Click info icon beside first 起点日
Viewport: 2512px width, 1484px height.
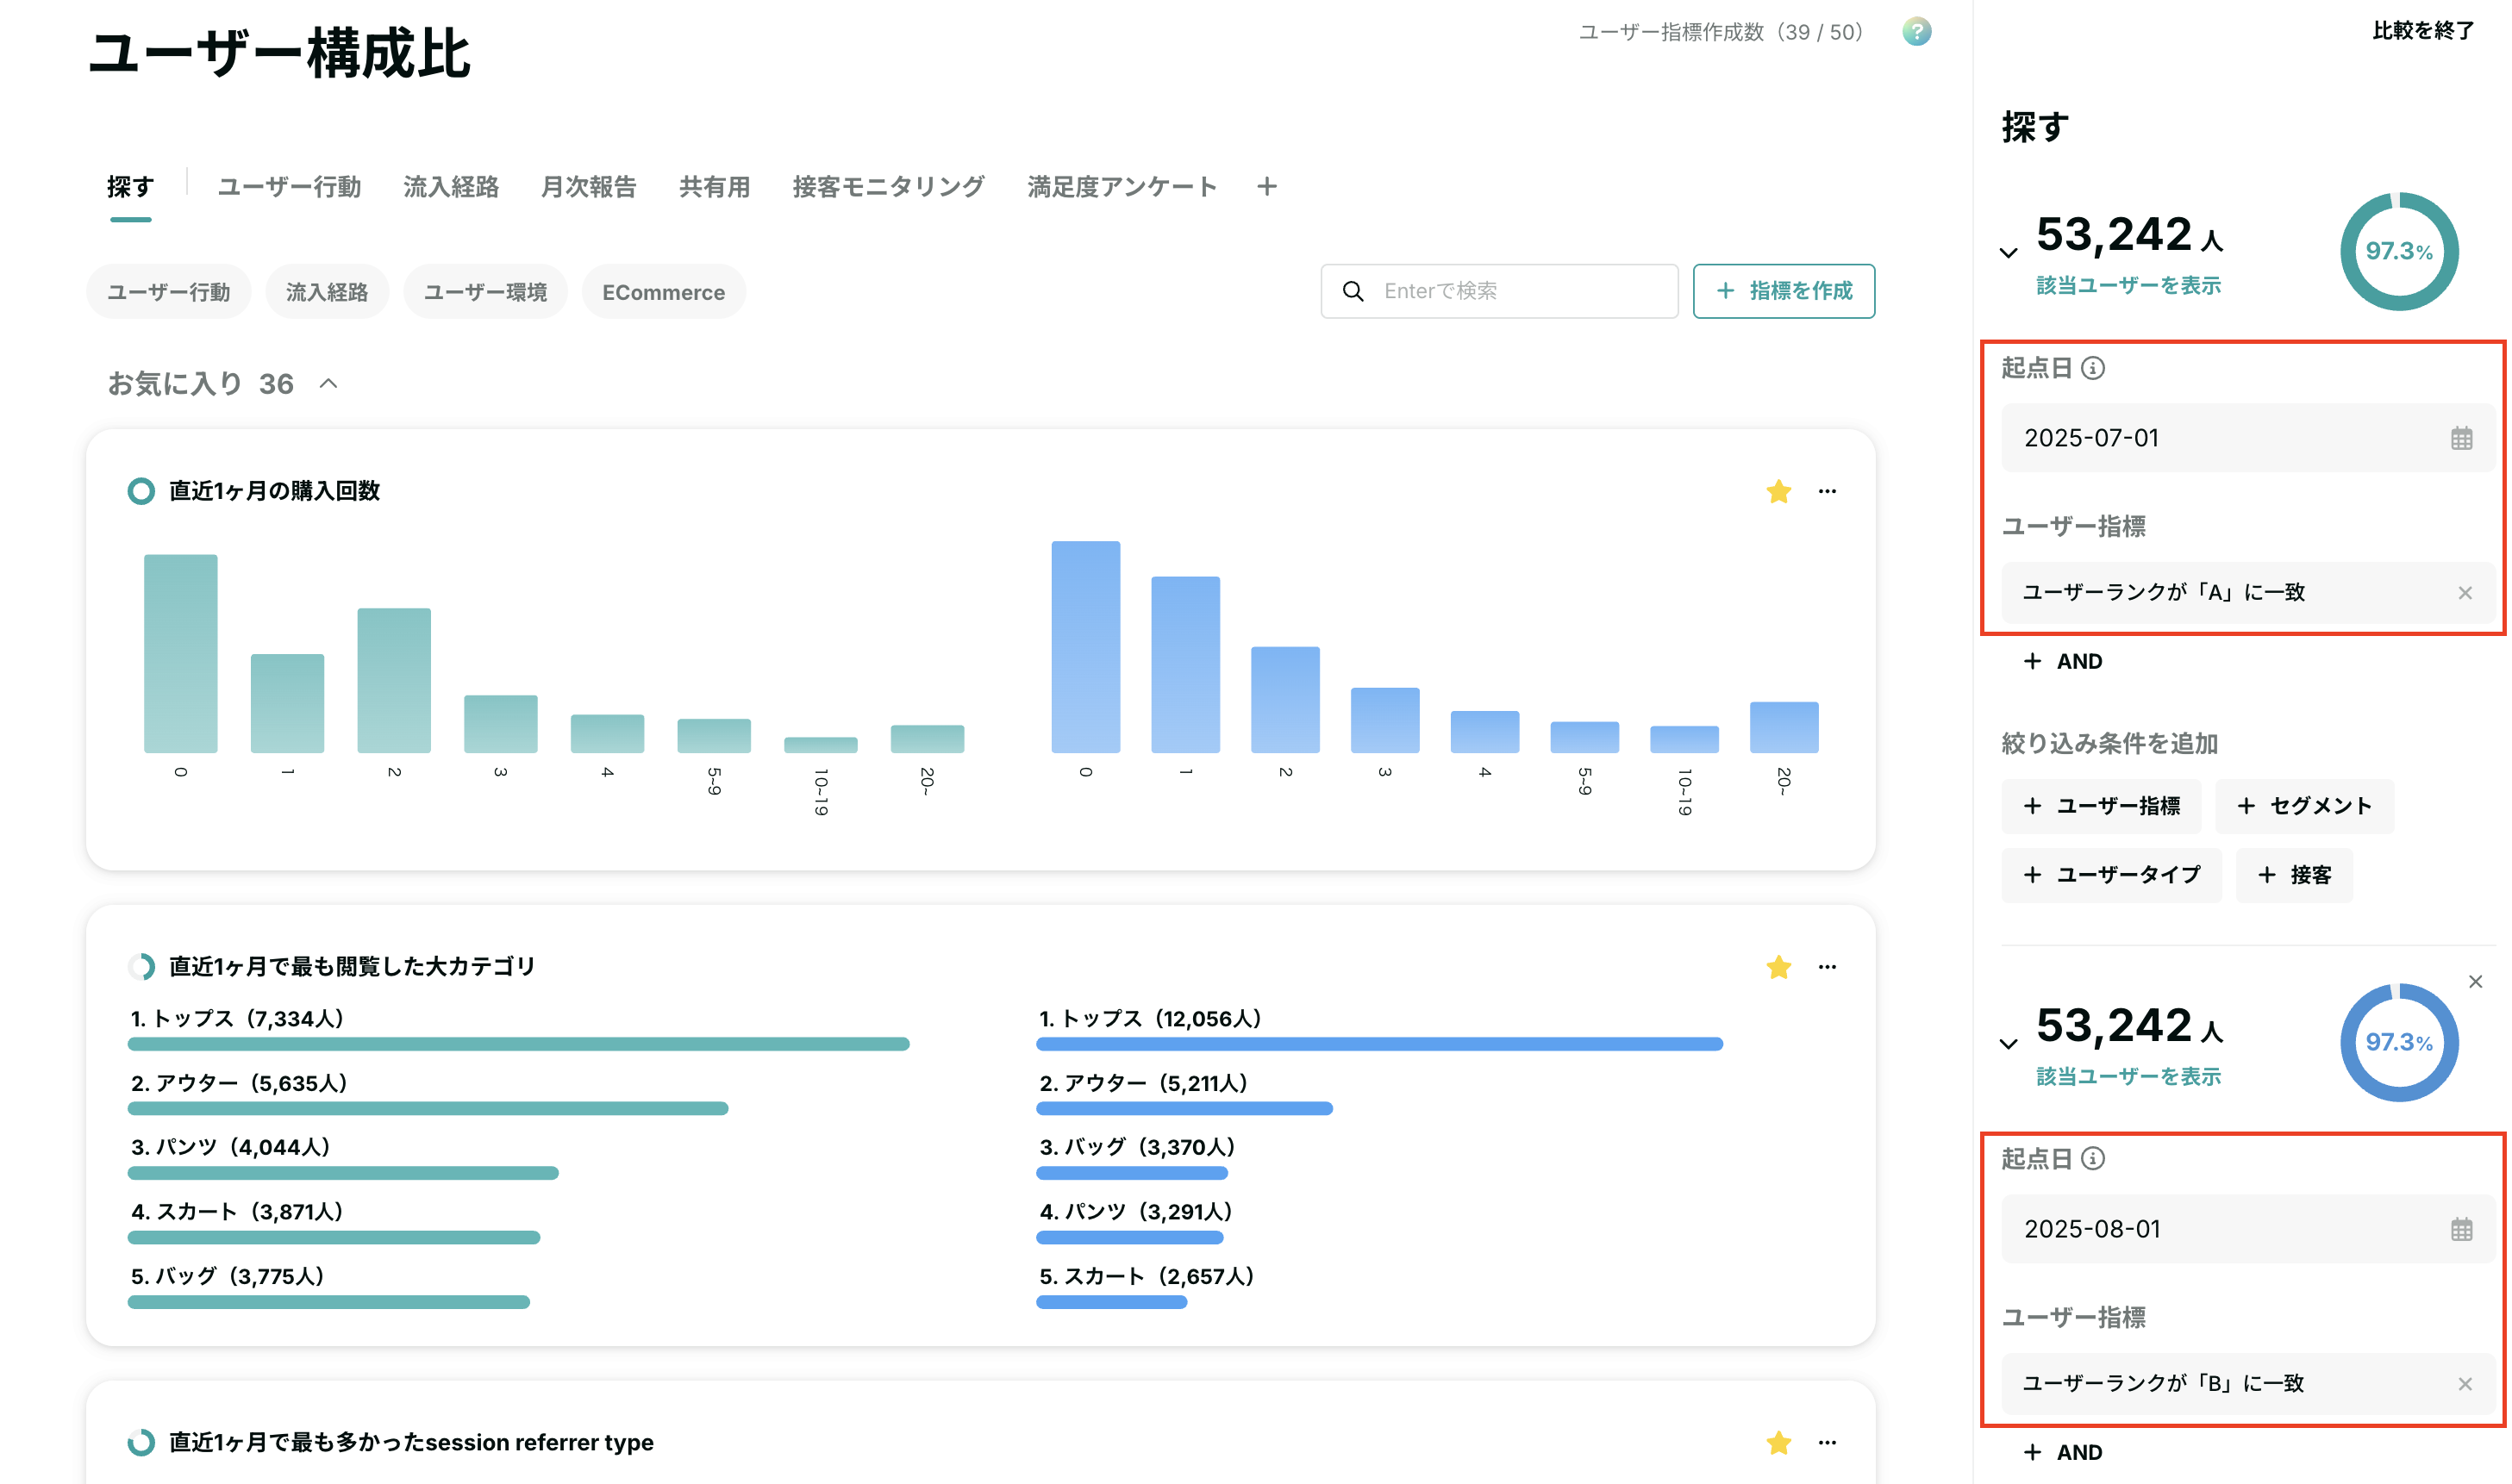(x=2092, y=368)
